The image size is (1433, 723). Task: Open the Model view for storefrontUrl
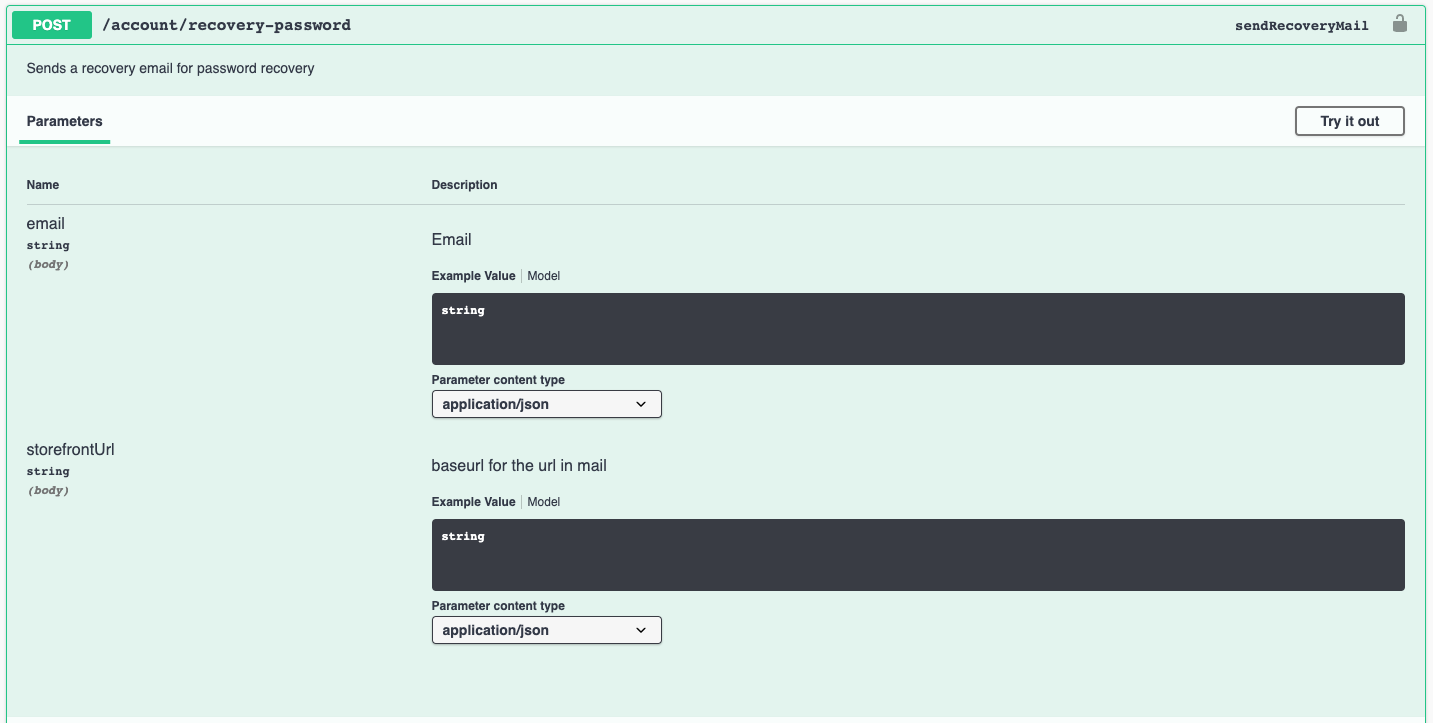[x=543, y=501]
